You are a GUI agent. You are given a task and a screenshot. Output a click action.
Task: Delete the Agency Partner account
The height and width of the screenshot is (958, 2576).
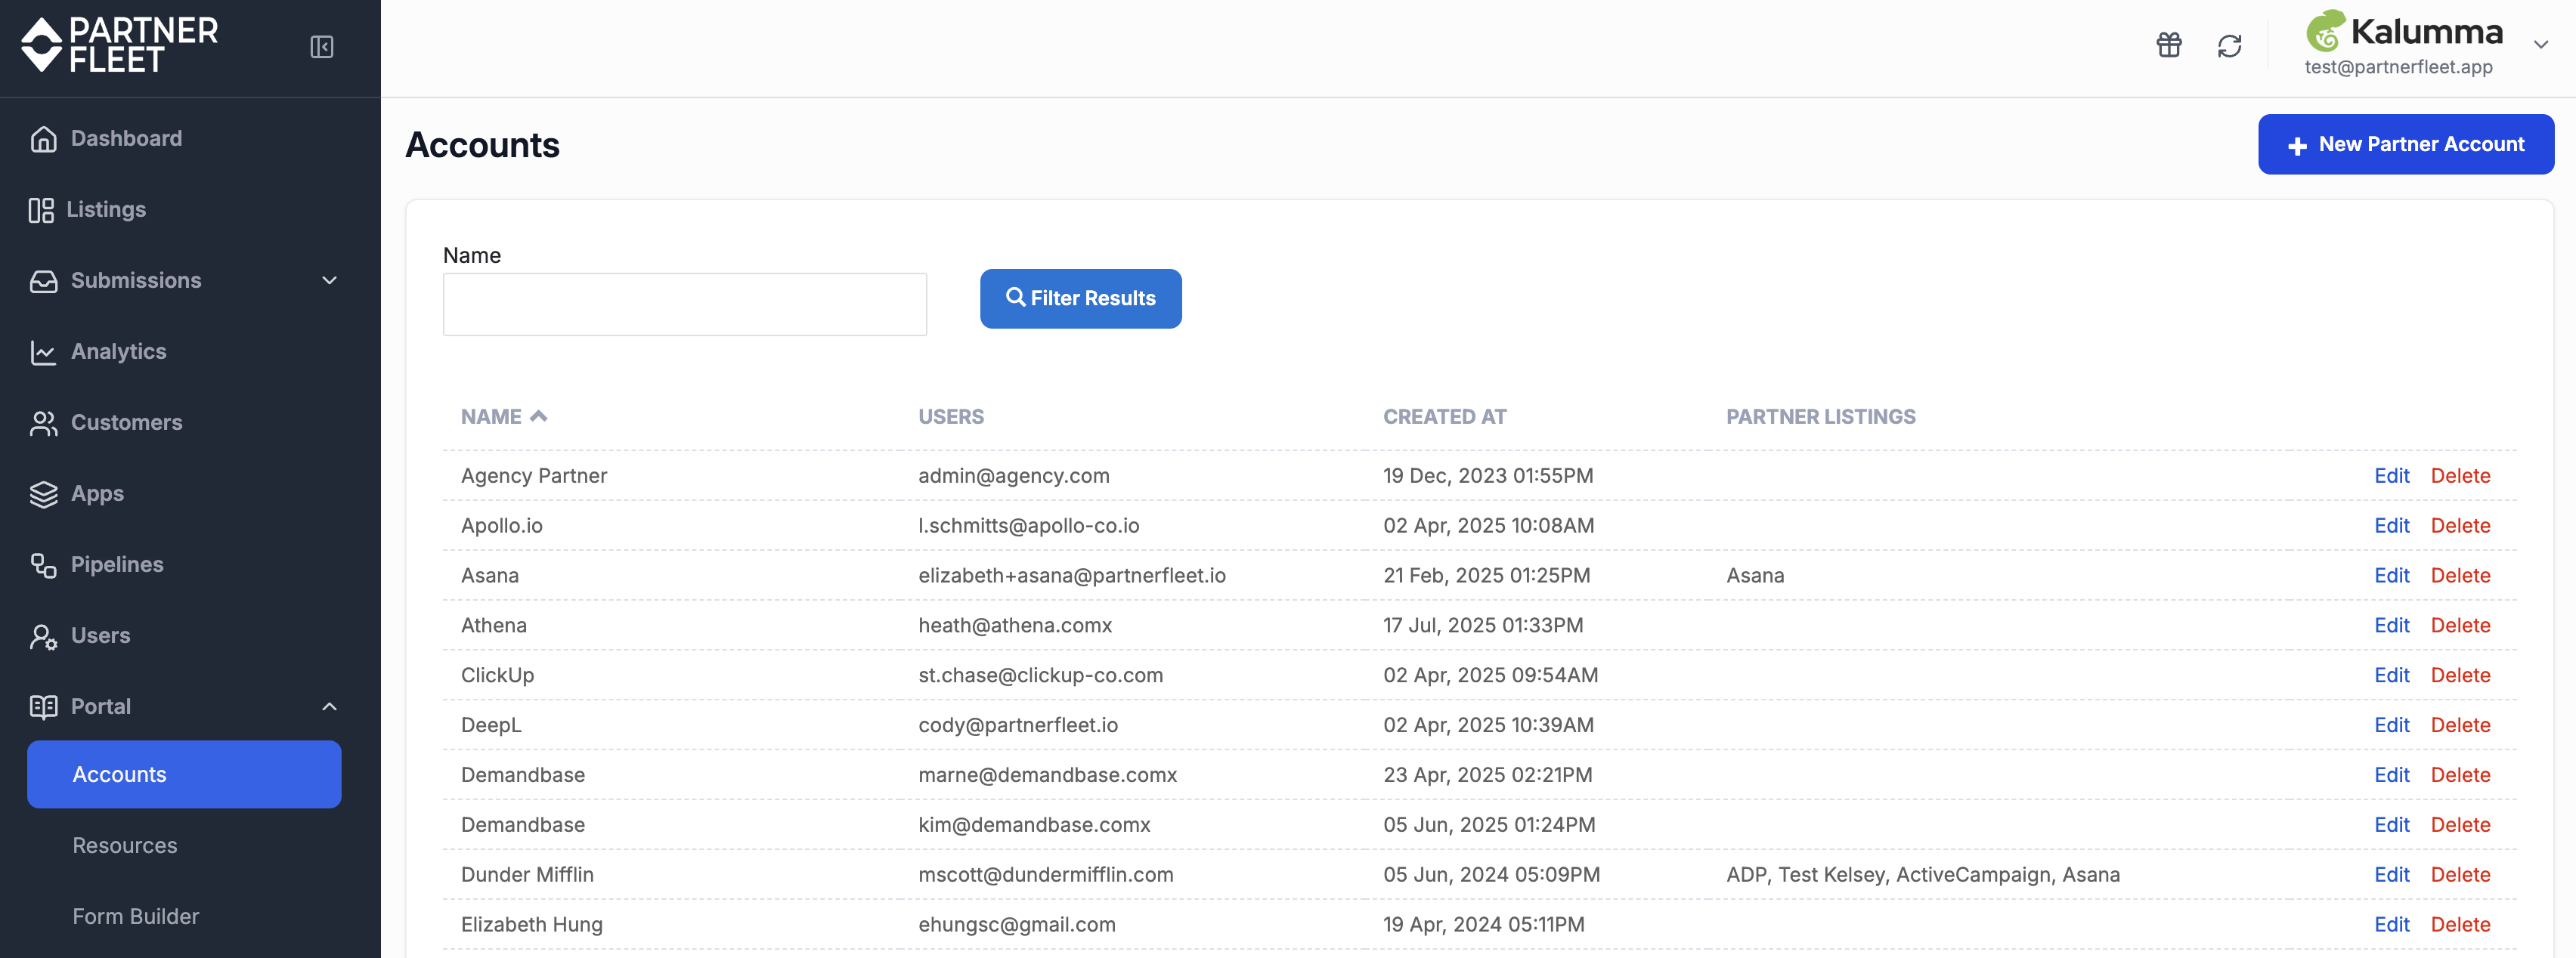point(2460,476)
